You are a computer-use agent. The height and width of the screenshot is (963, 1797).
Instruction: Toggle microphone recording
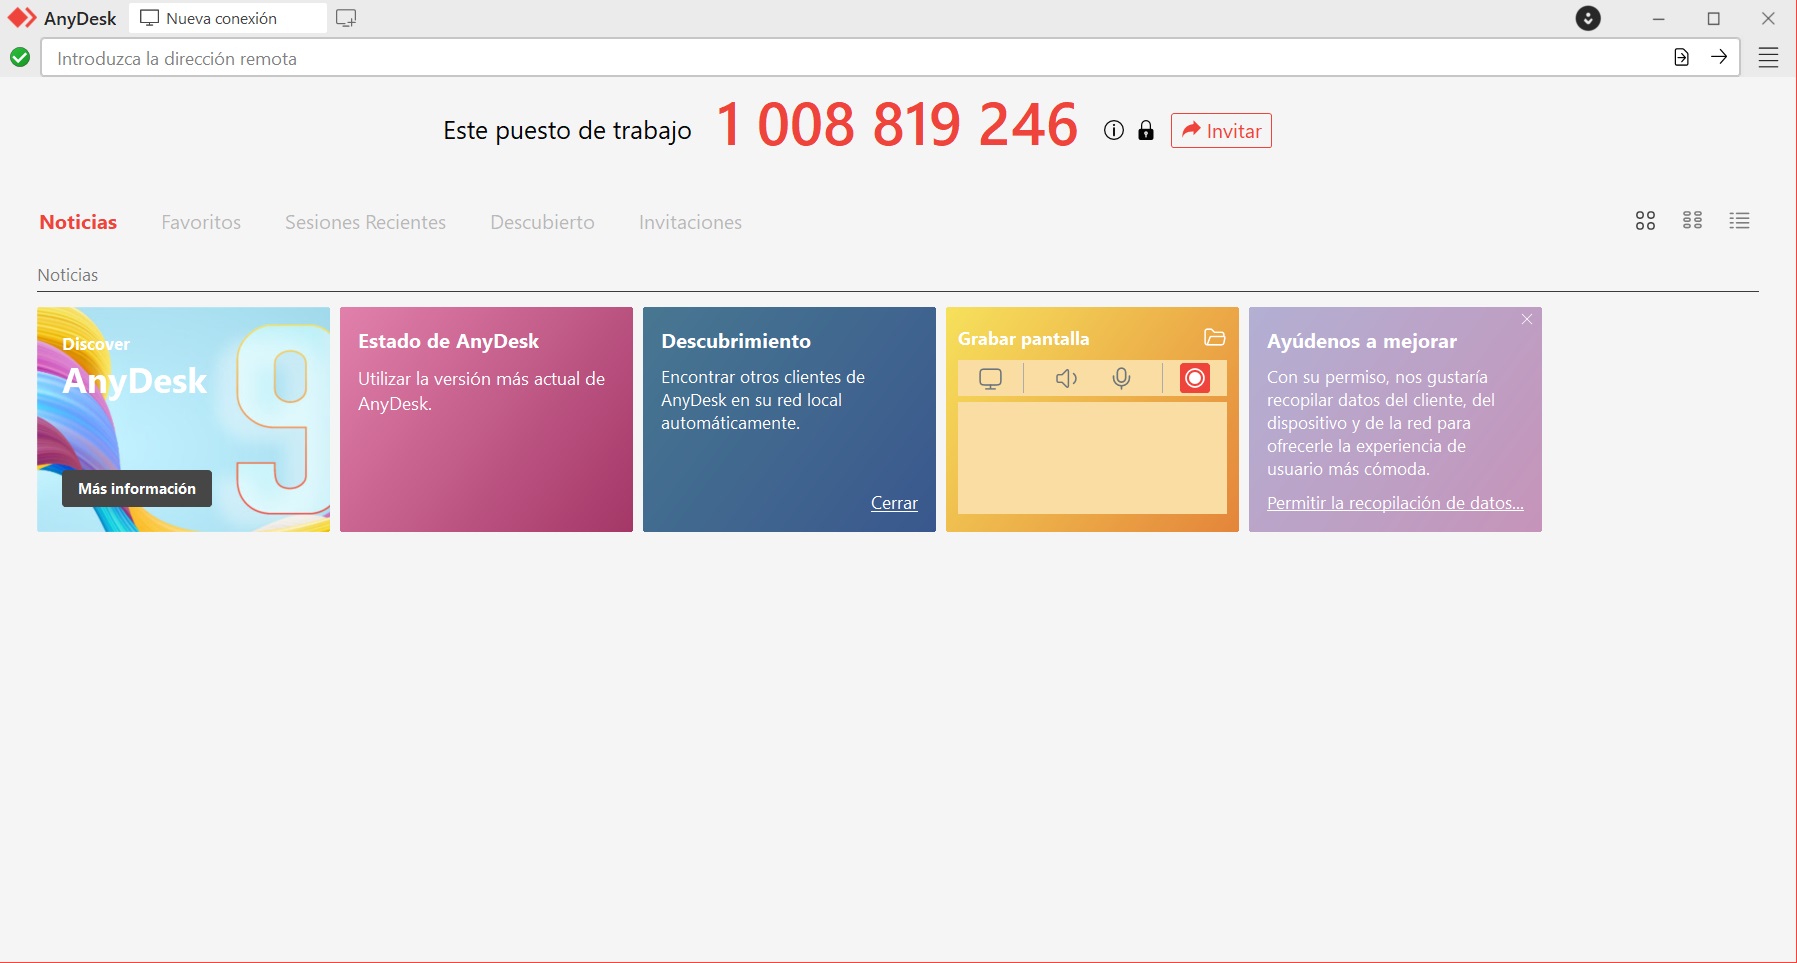[1121, 378]
